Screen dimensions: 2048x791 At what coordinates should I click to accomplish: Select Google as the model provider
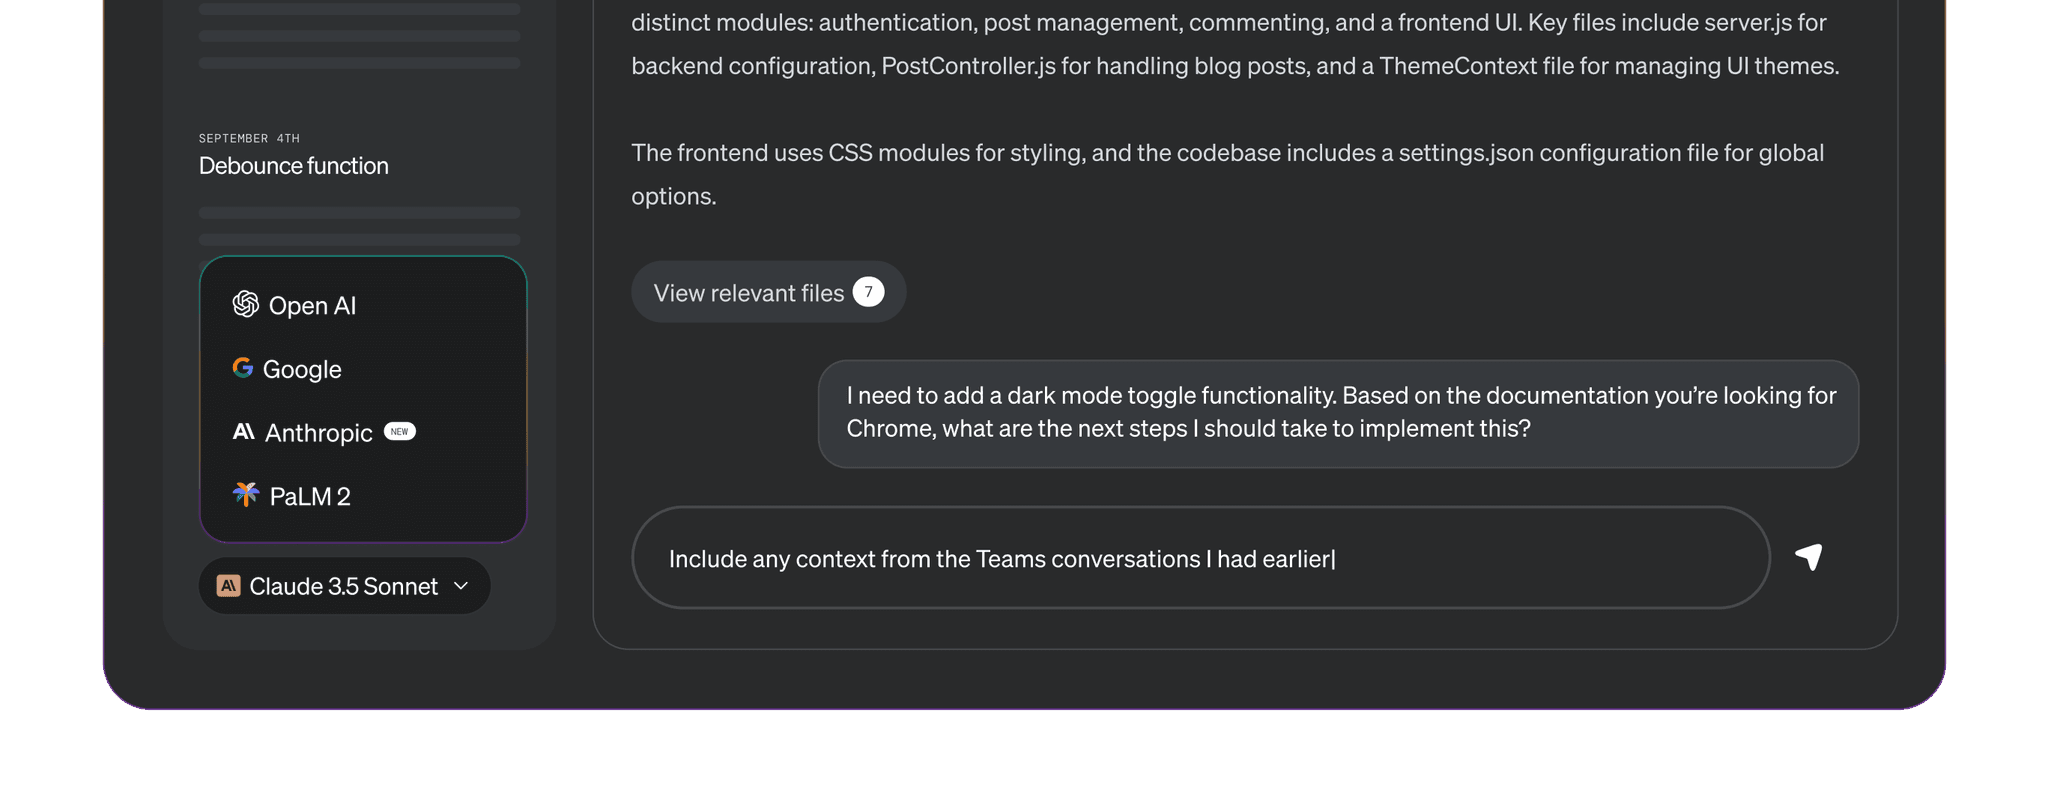[x=300, y=368]
